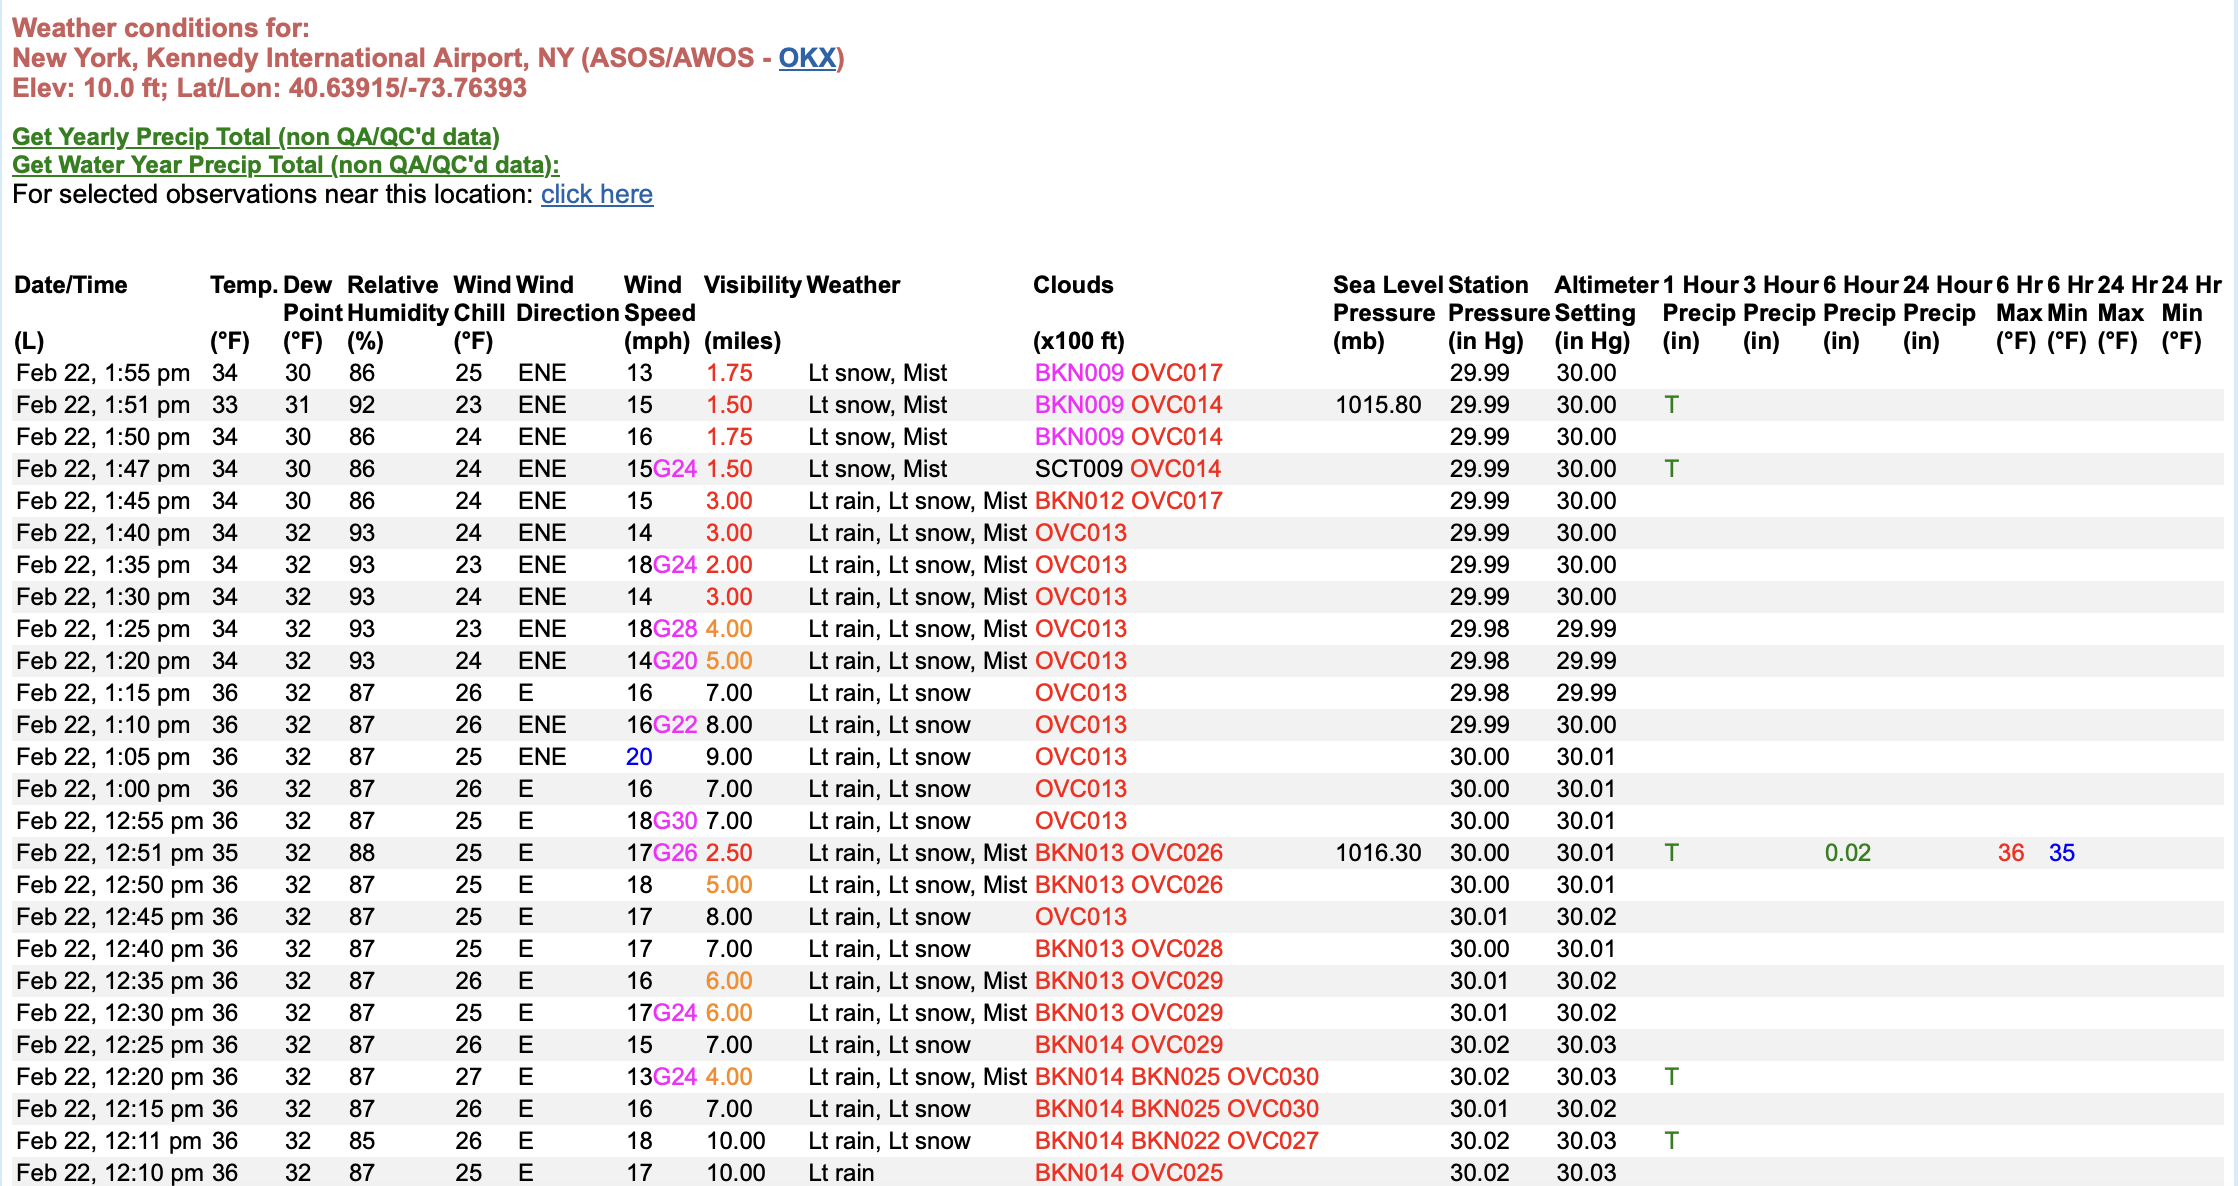Select the Date/Time column header
The width and height of the screenshot is (2238, 1186).
coord(71,285)
